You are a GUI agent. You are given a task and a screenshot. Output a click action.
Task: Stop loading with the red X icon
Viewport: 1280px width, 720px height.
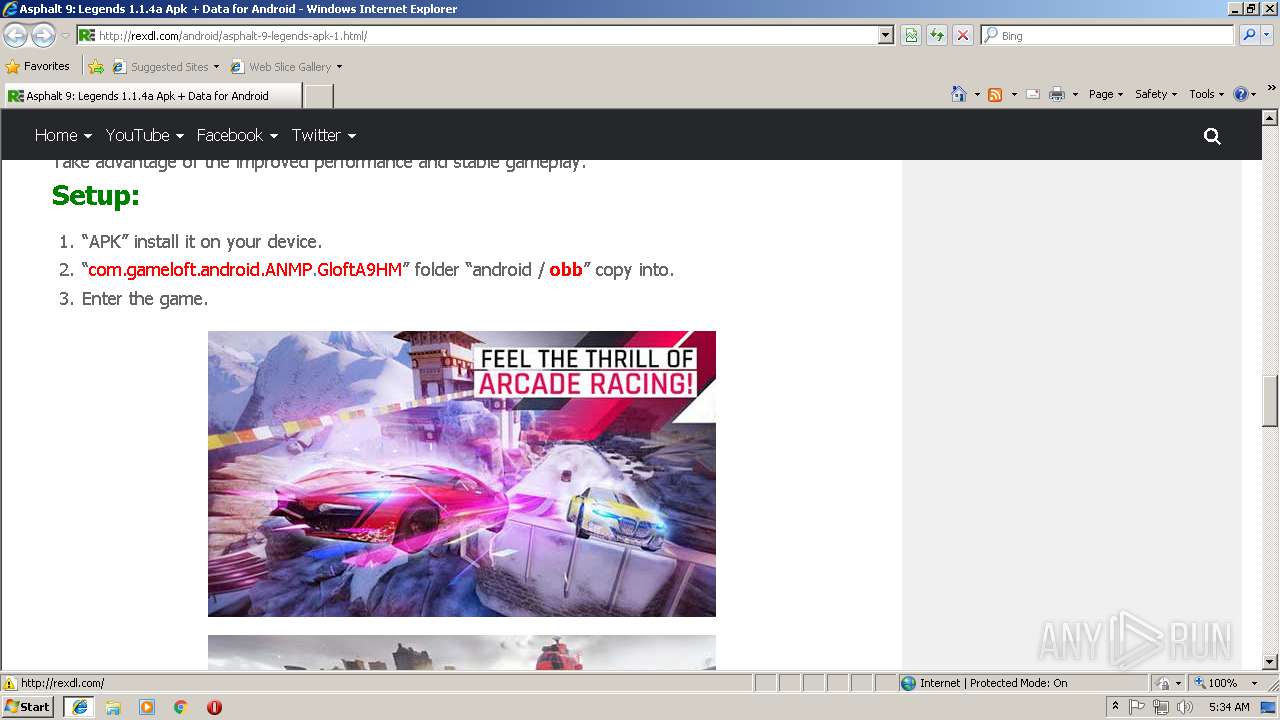[x=963, y=35]
